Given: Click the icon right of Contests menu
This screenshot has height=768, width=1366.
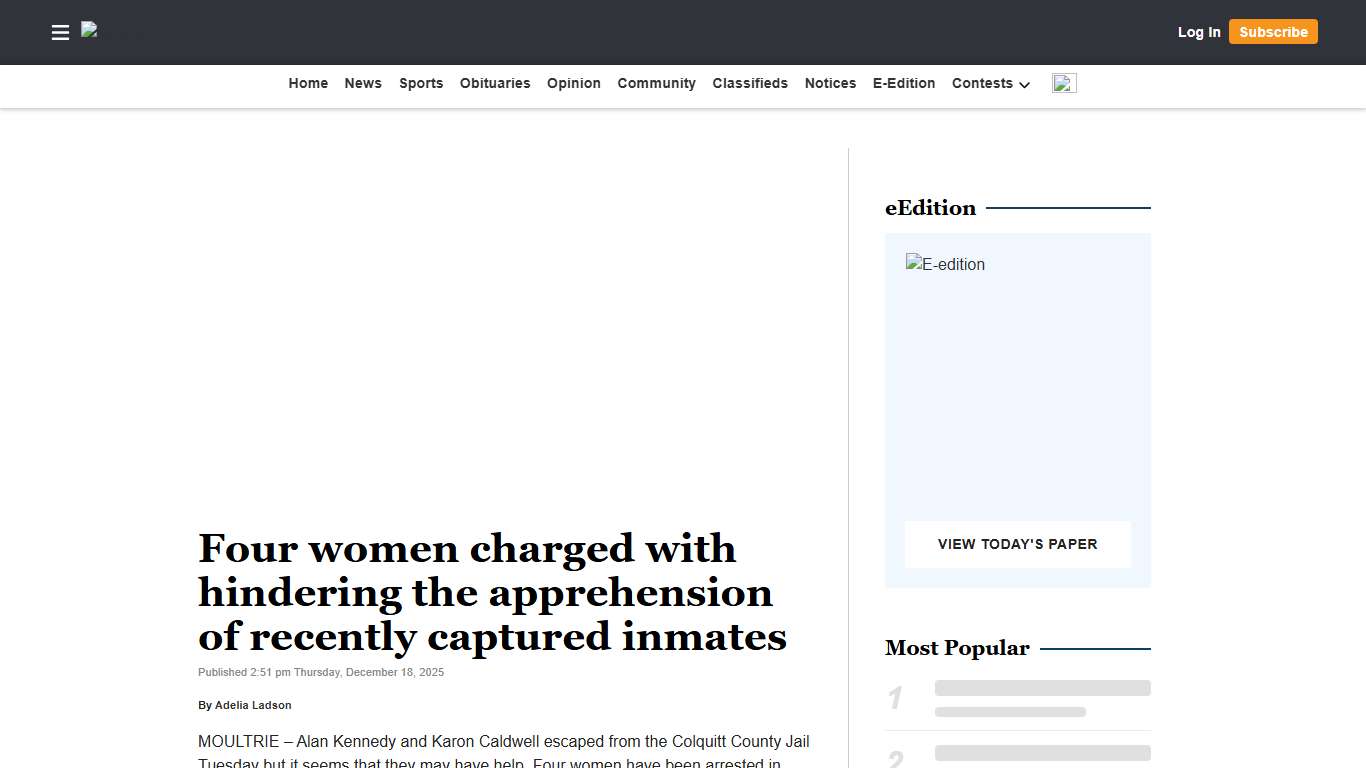Looking at the screenshot, I should click(x=1063, y=83).
